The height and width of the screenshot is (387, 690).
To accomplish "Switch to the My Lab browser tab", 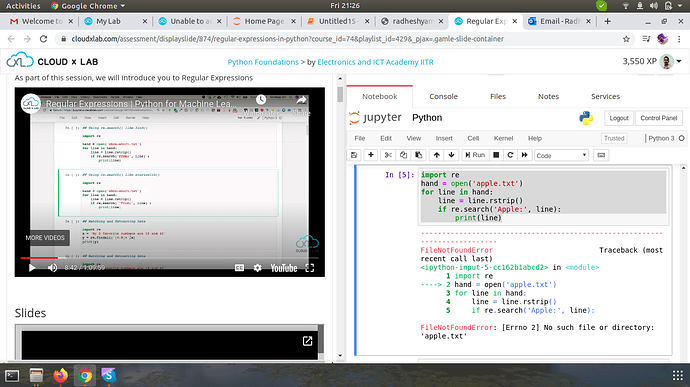I will click(x=115, y=21).
